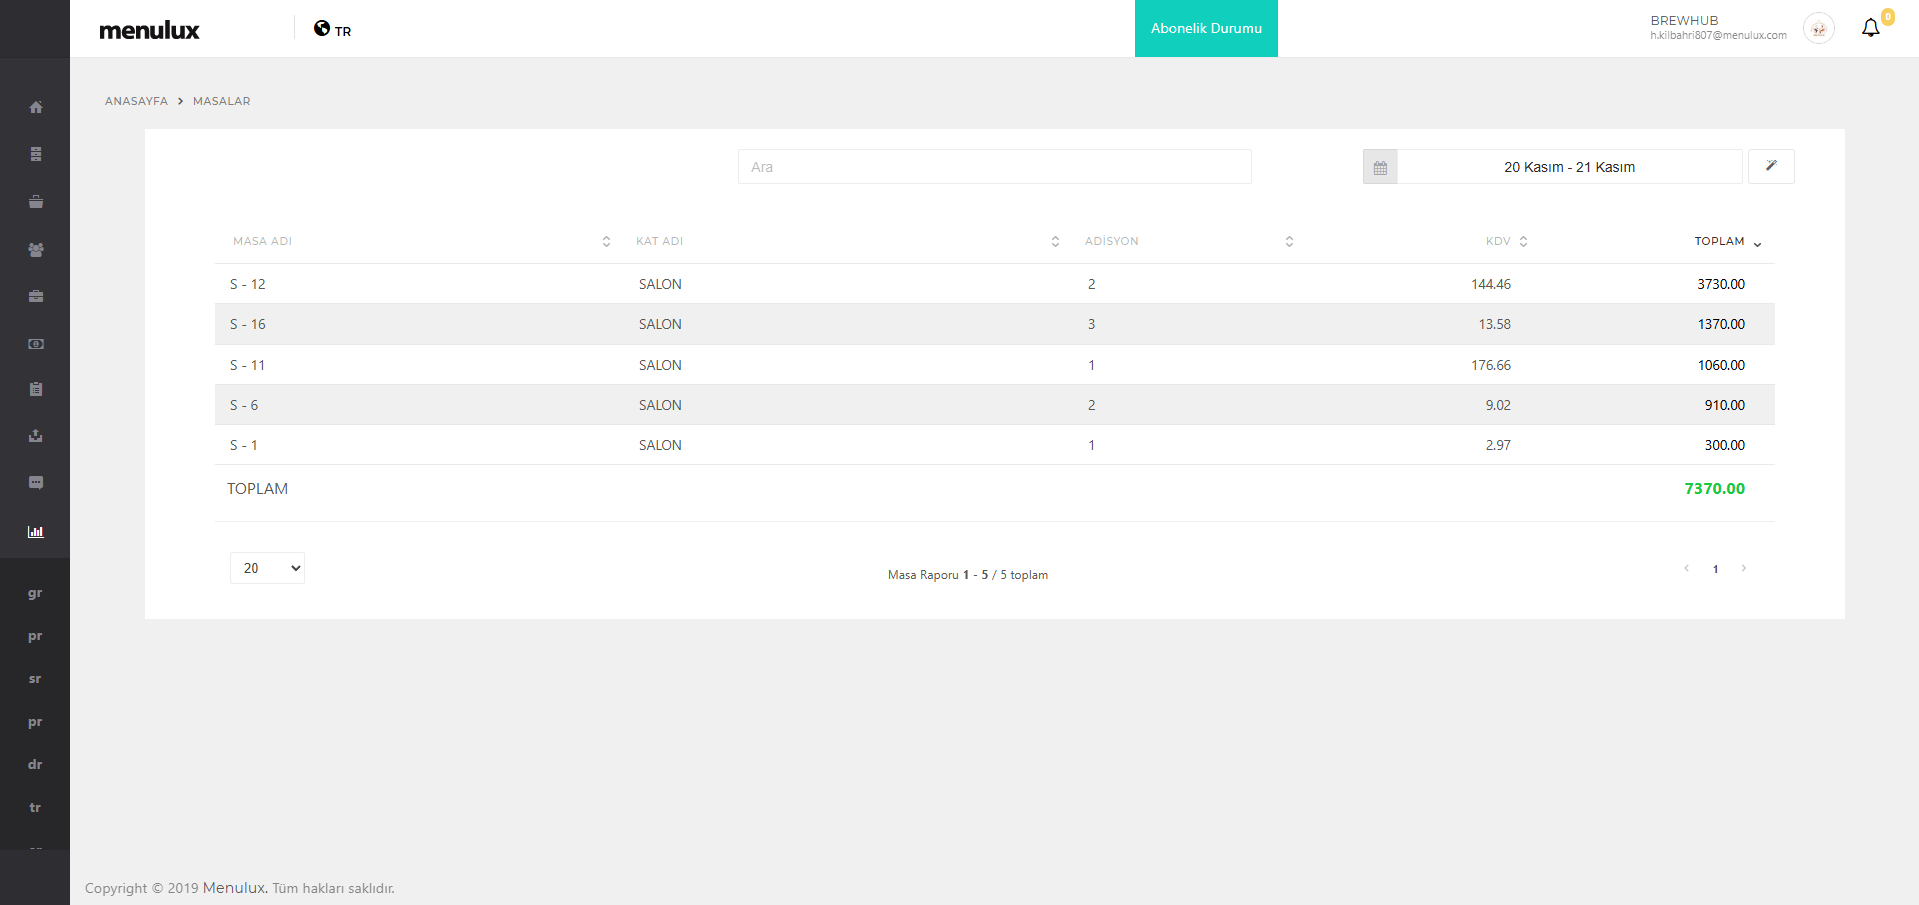The height and width of the screenshot is (905, 1919).
Task: Open the bar chart reports icon
Action: tap(36, 532)
